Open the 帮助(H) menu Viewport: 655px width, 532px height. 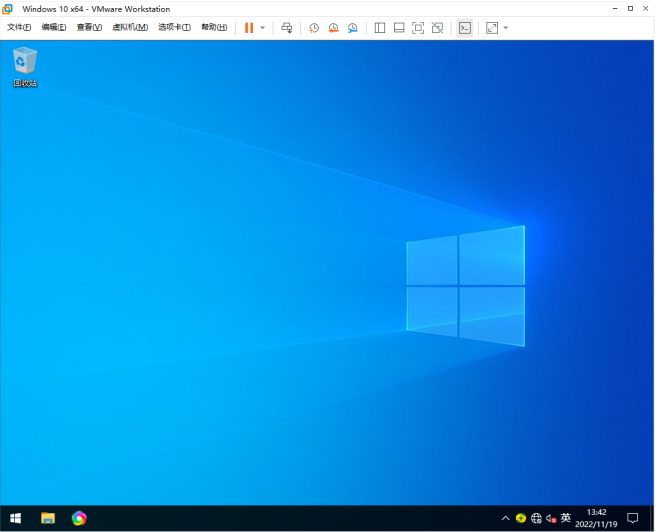tap(214, 28)
